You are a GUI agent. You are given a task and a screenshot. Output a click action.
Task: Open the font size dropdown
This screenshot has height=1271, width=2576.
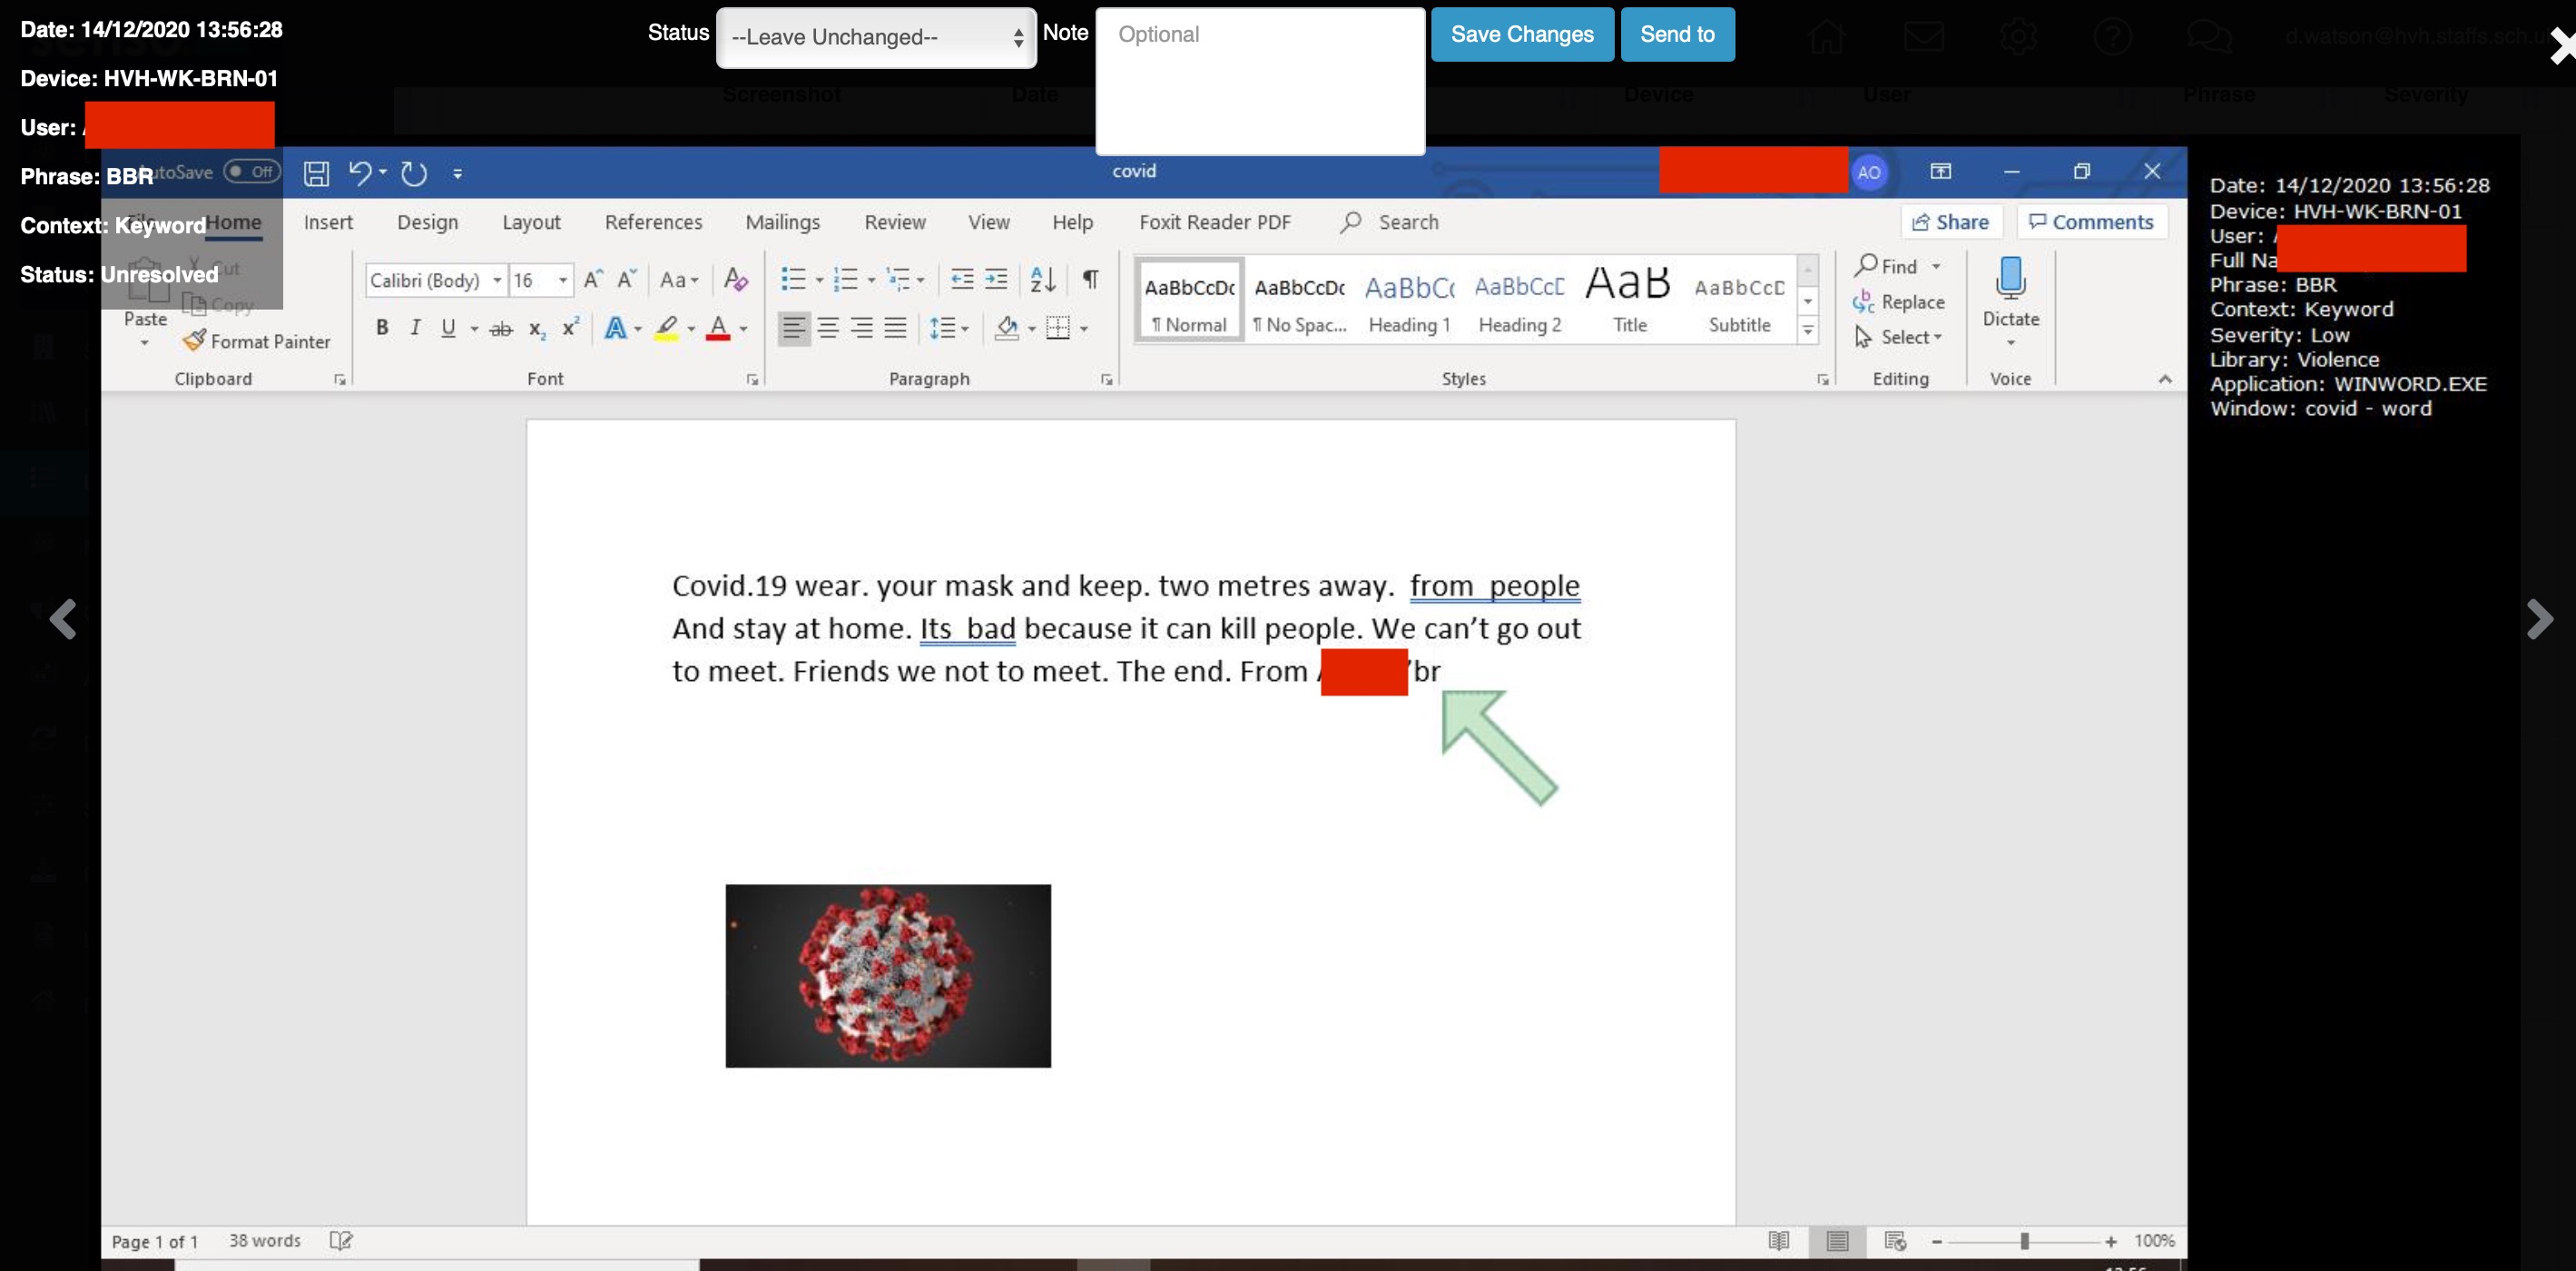pyautogui.click(x=563, y=280)
